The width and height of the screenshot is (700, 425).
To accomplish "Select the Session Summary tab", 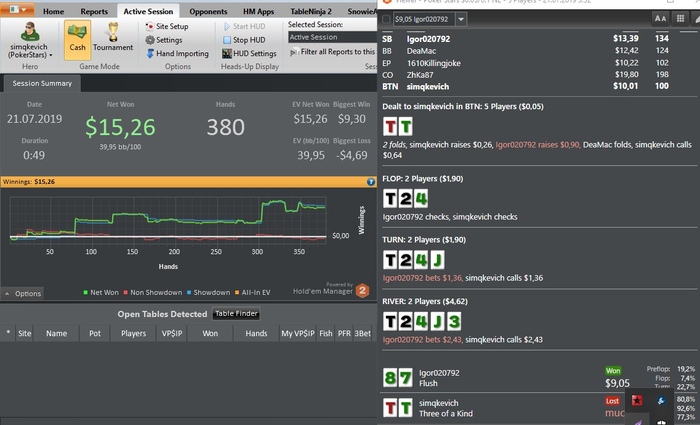I will [42, 83].
